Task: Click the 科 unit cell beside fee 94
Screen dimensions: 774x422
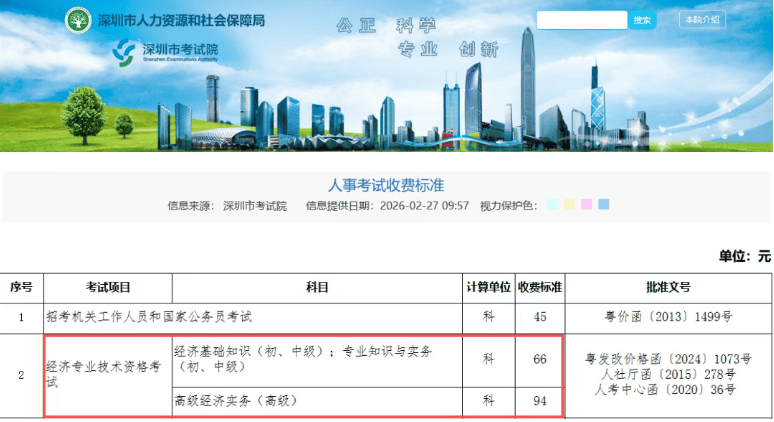Action: click(x=489, y=401)
